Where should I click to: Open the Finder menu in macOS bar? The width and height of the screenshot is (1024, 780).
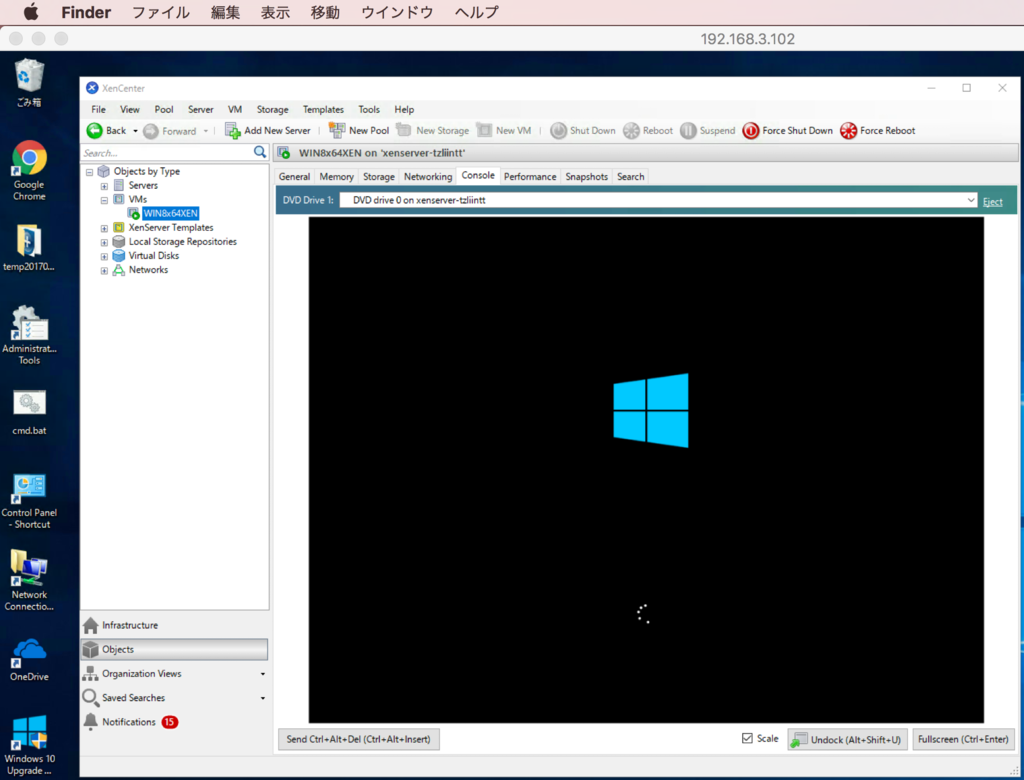(86, 12)
